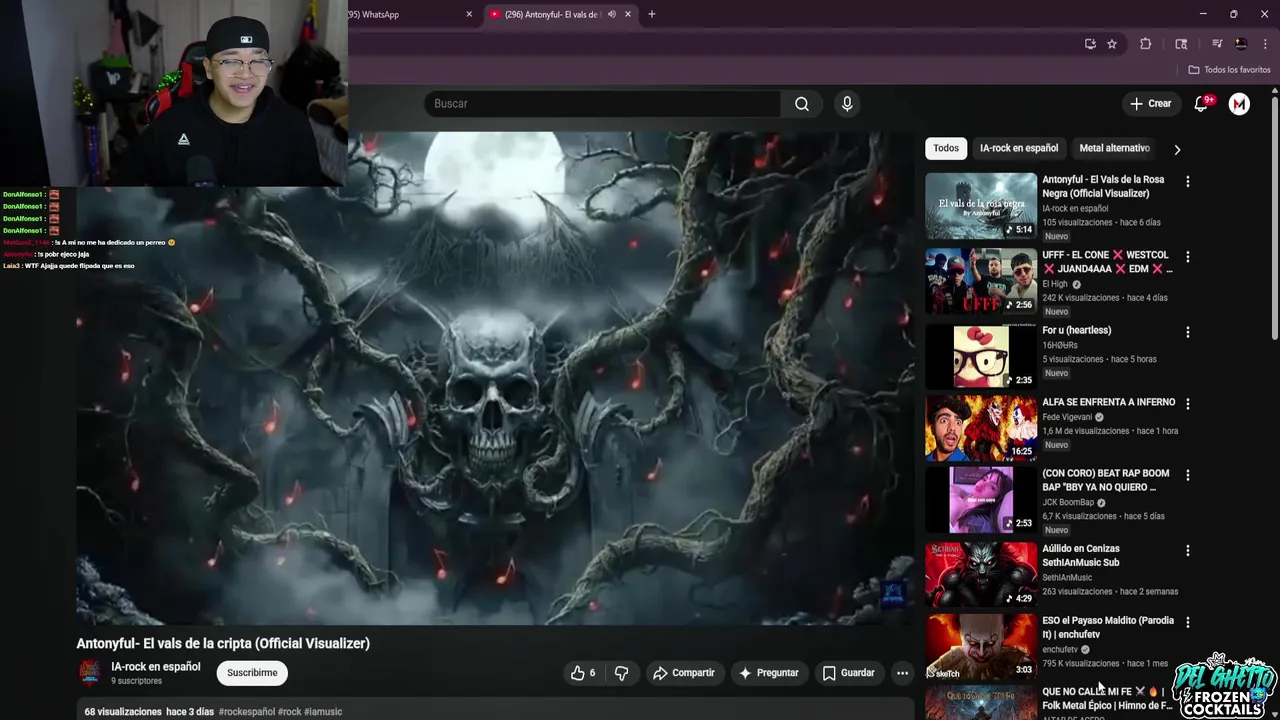Open options for For u (heartless) video

click(1187, 332)
